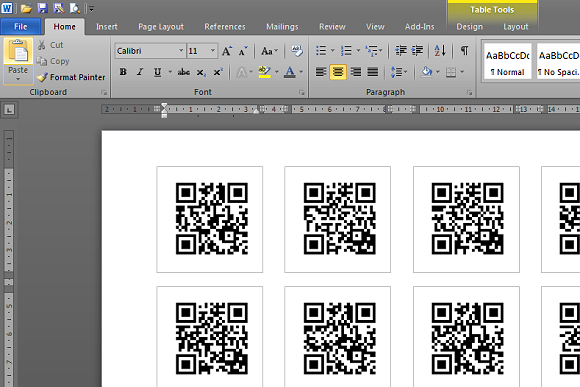Click the Paste clipboard icon
Screen dimensions: 580x387
[18, 51]
